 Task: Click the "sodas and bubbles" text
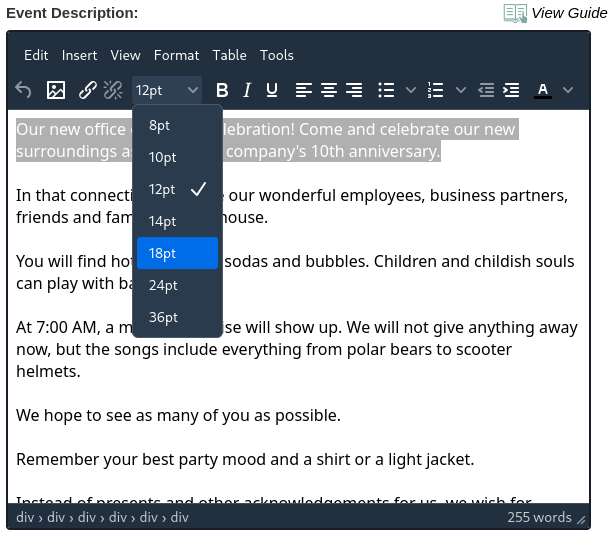point(296,261)
